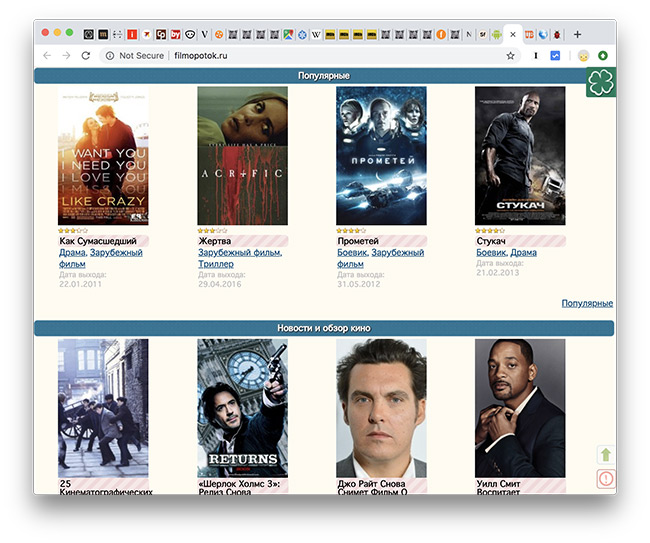Click the Как Сумасшедший title
This screenshot has height=543, width=650.
click(x=98, y=241)
